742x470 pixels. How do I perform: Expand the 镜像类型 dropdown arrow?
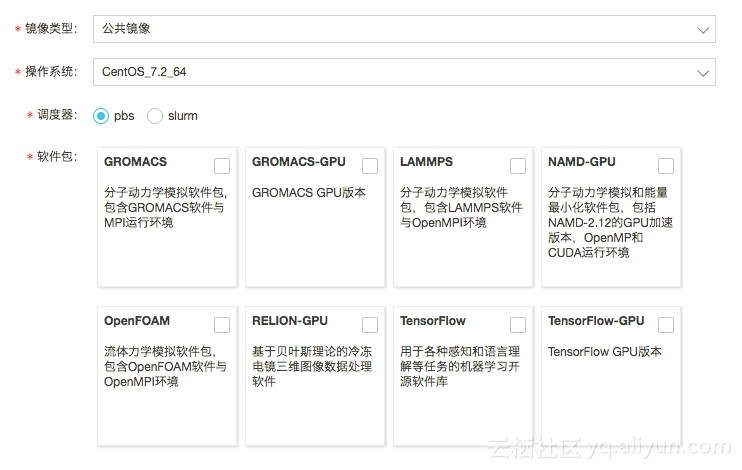click(703, 30)
